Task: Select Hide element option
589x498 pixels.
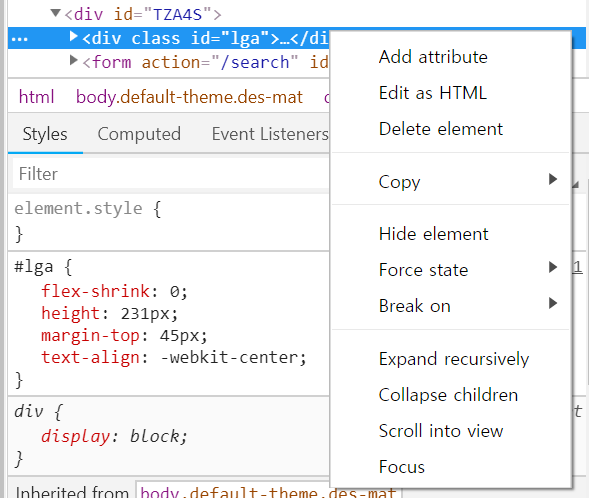Action: click(433, 234)
